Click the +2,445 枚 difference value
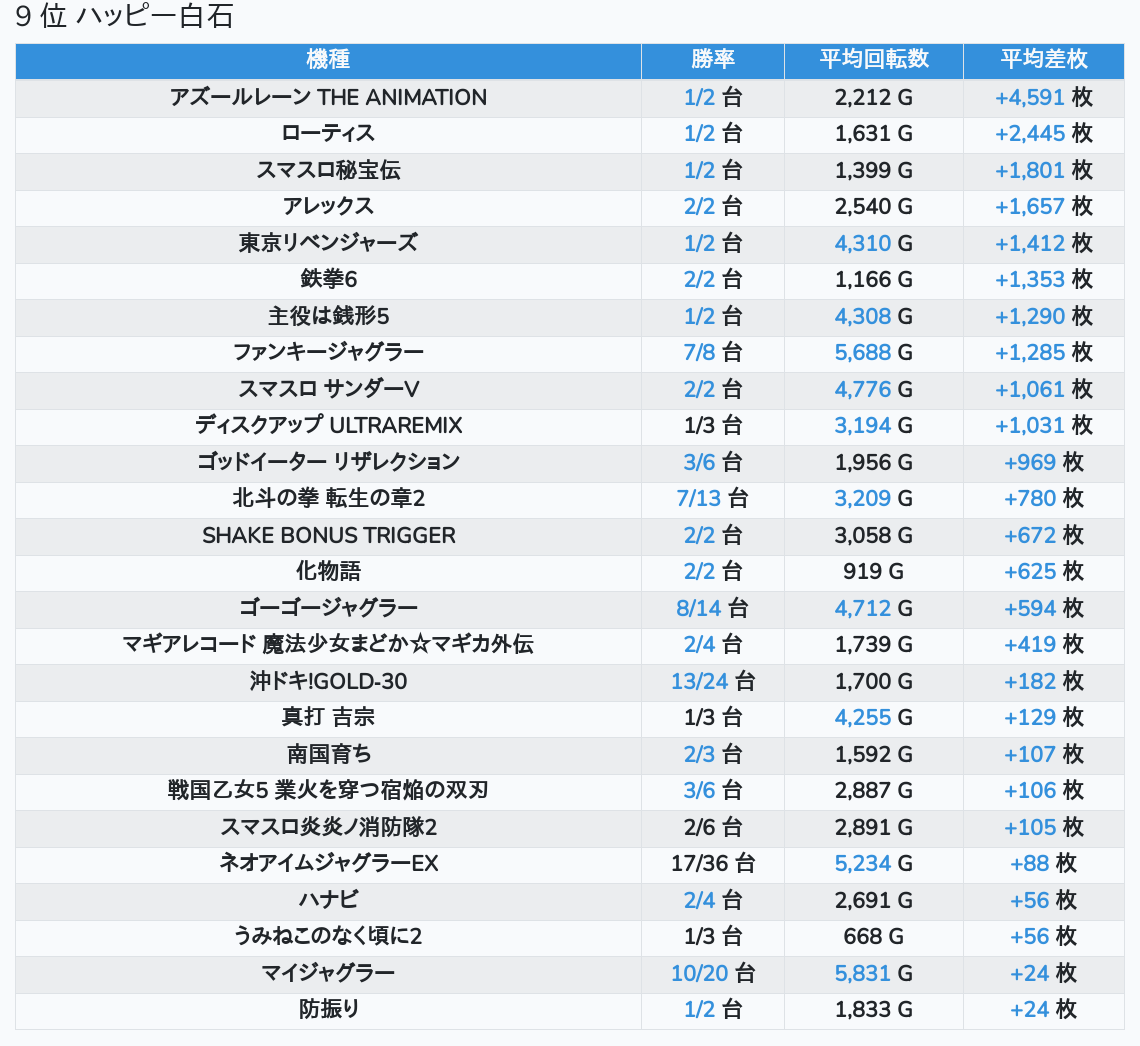The height and width of the screenshot is (1046, 1140). [1043, 134]
